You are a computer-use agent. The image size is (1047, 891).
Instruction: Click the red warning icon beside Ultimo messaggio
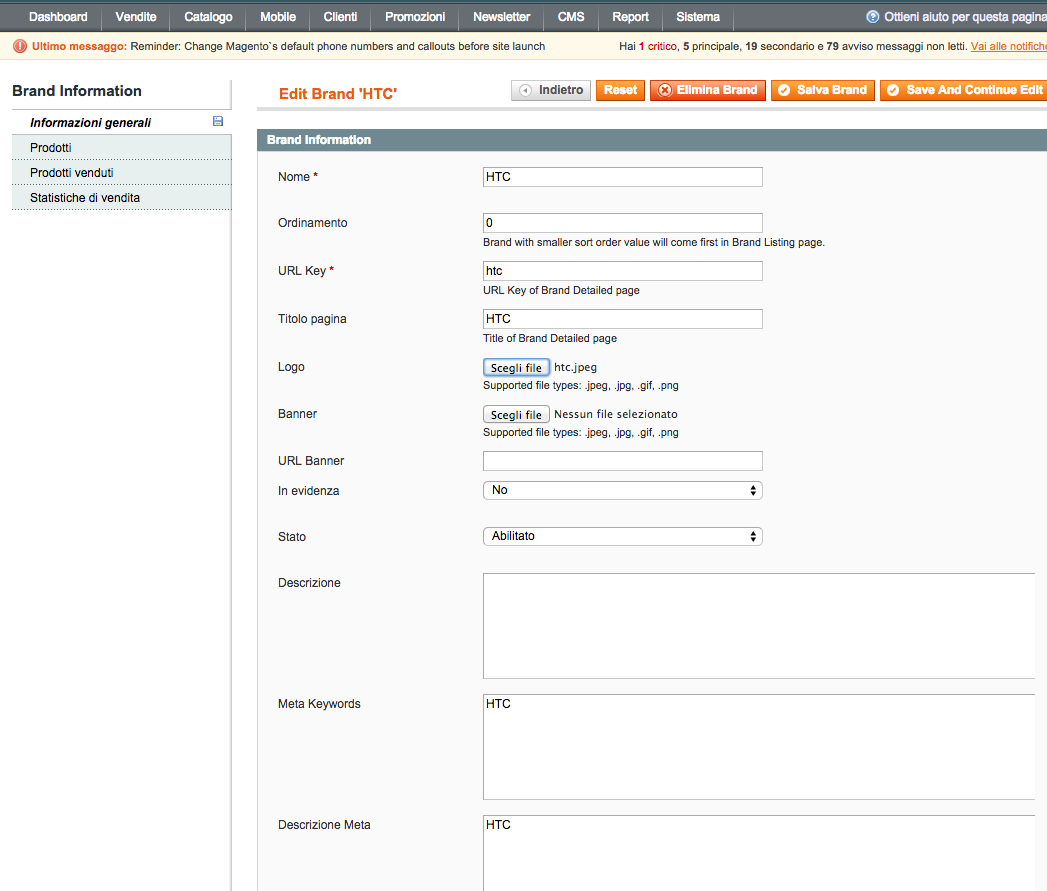pos(20,46)
